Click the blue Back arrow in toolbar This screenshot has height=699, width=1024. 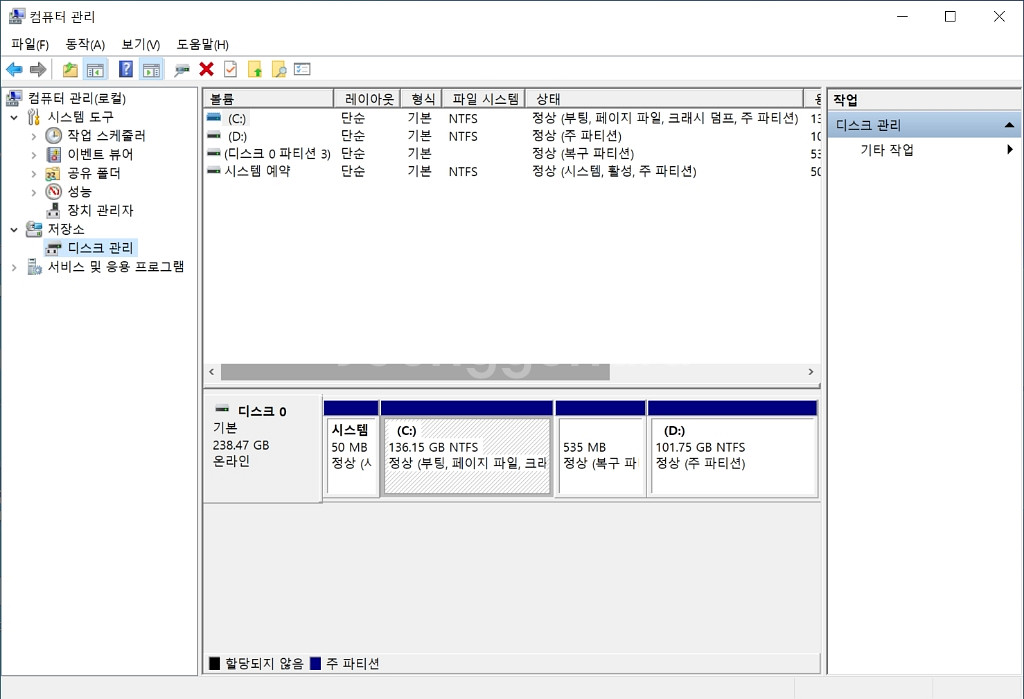pos(14,69)
